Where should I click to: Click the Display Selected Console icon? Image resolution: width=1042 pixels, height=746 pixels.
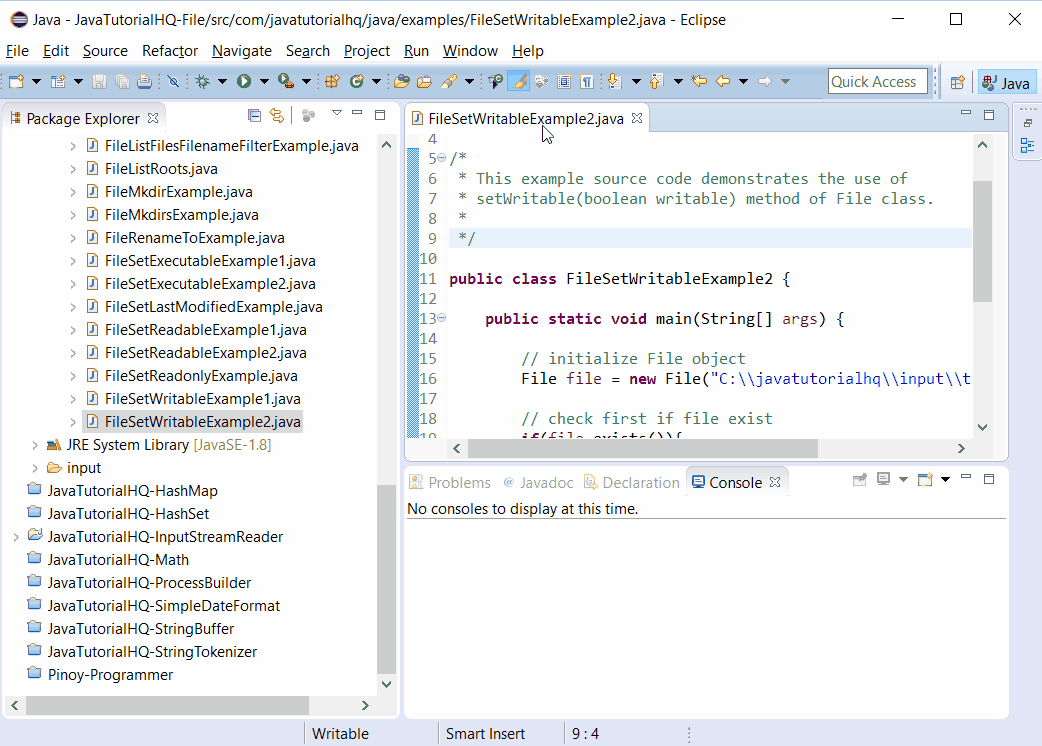(x=883, y=480)
